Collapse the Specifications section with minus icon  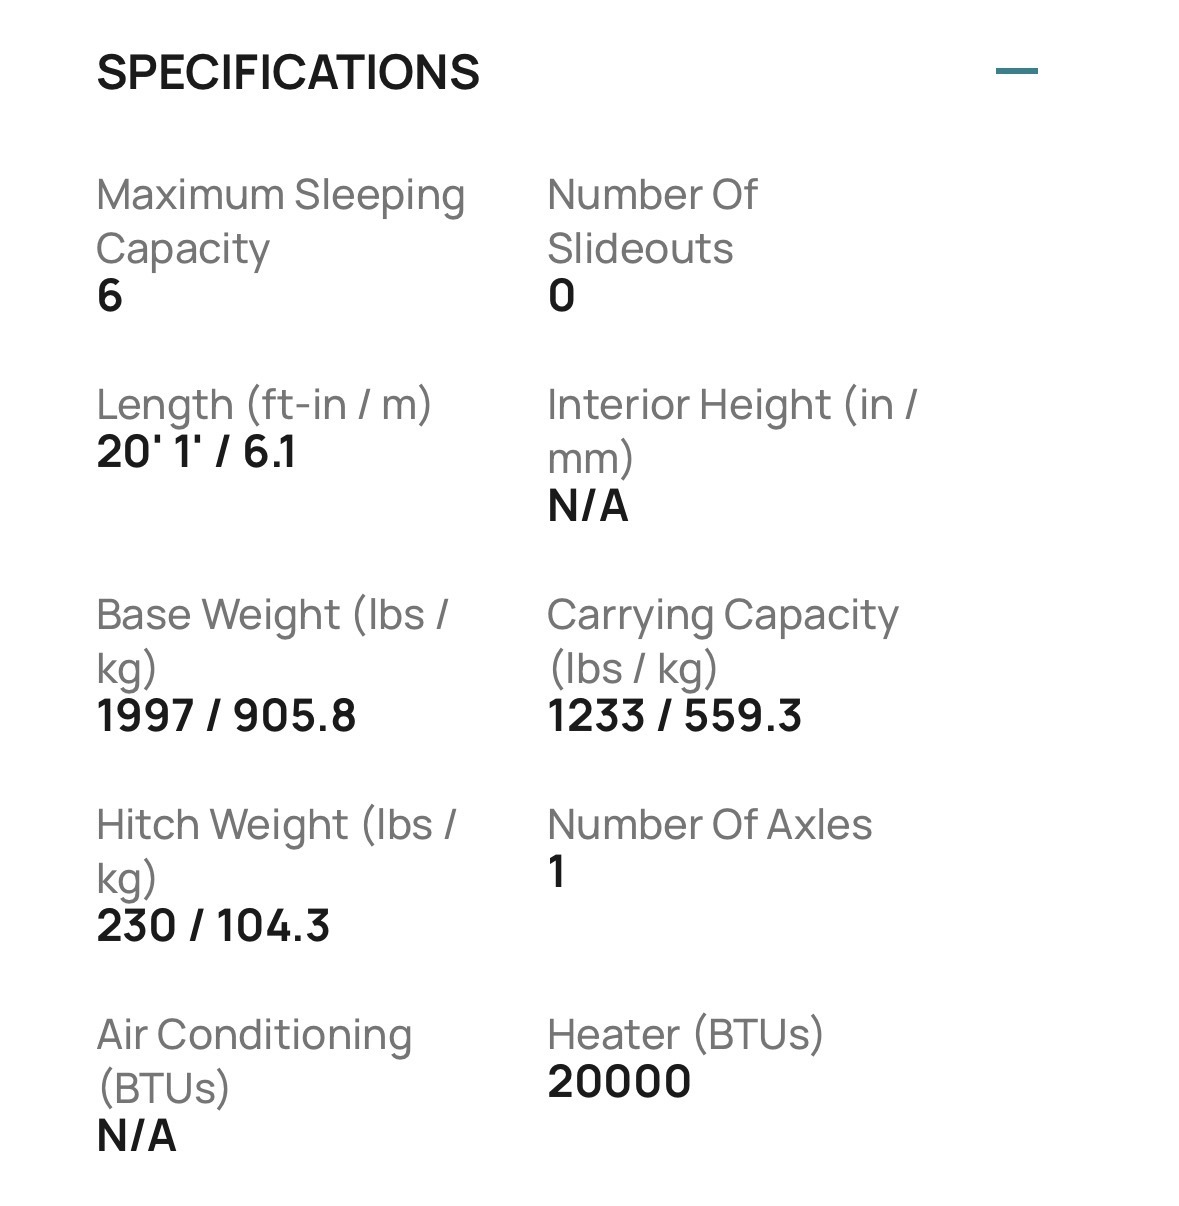tap(1017, 71)
